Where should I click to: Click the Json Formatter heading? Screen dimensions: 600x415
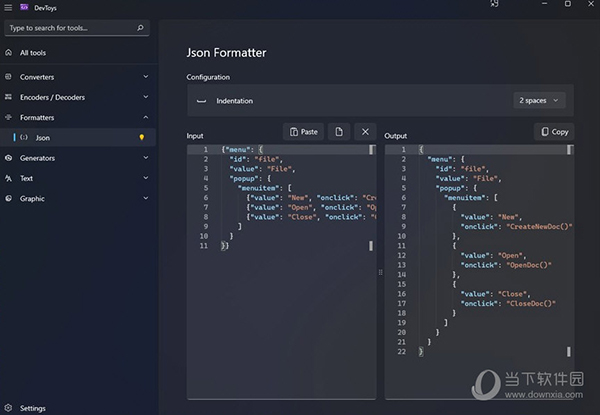click(226, 52)
